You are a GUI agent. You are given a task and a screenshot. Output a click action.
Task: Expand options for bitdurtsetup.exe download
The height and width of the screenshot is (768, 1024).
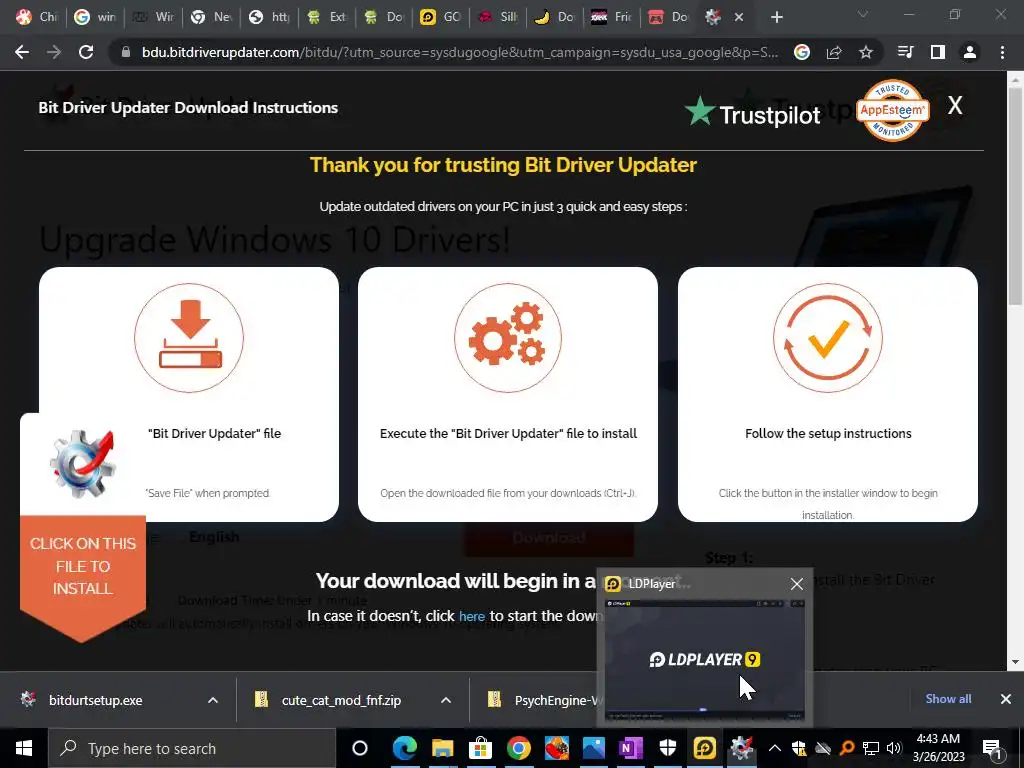pyautogui.click(x=213, y=700)
